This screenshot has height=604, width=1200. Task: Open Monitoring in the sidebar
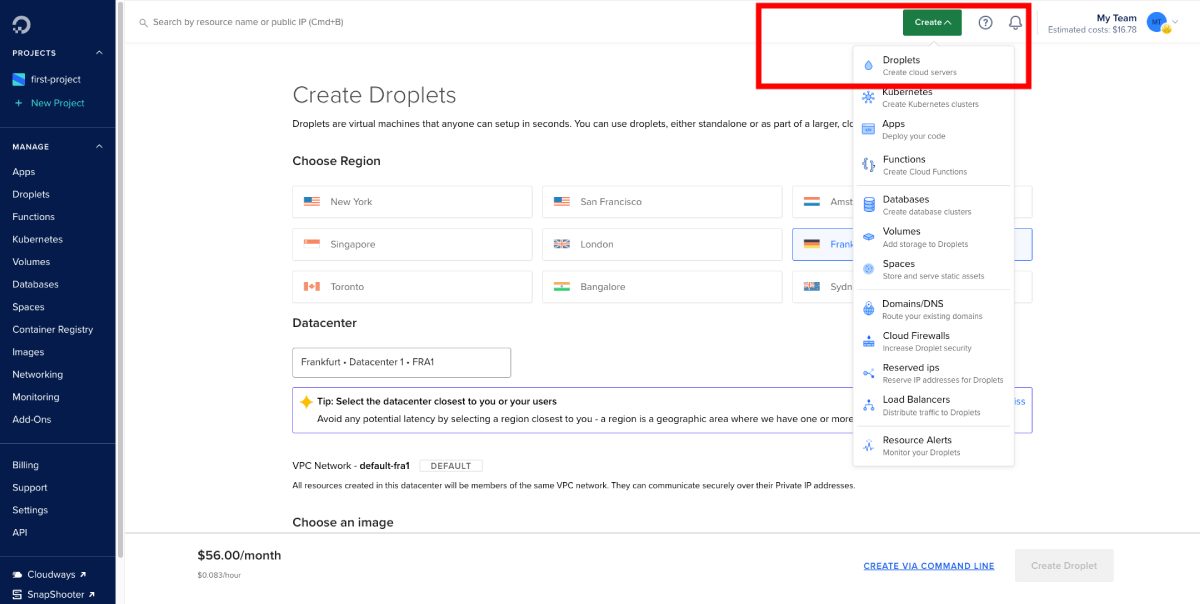click(36, 397)
